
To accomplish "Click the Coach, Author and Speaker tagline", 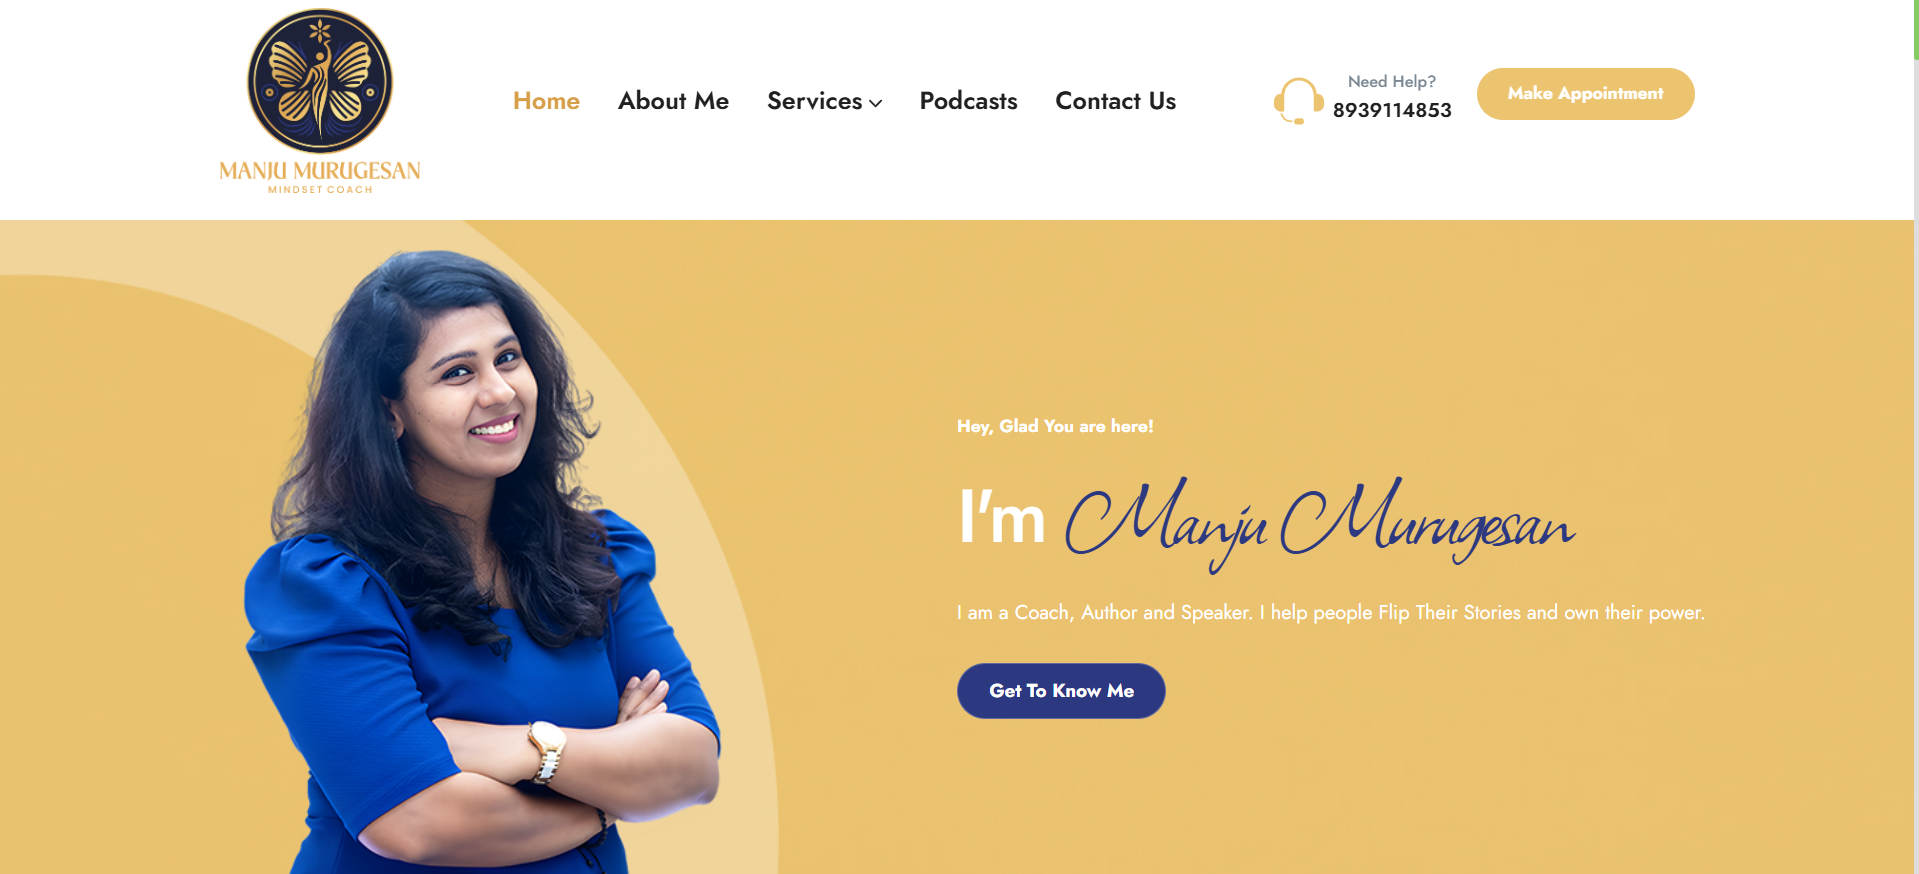I will point(1330,612).
